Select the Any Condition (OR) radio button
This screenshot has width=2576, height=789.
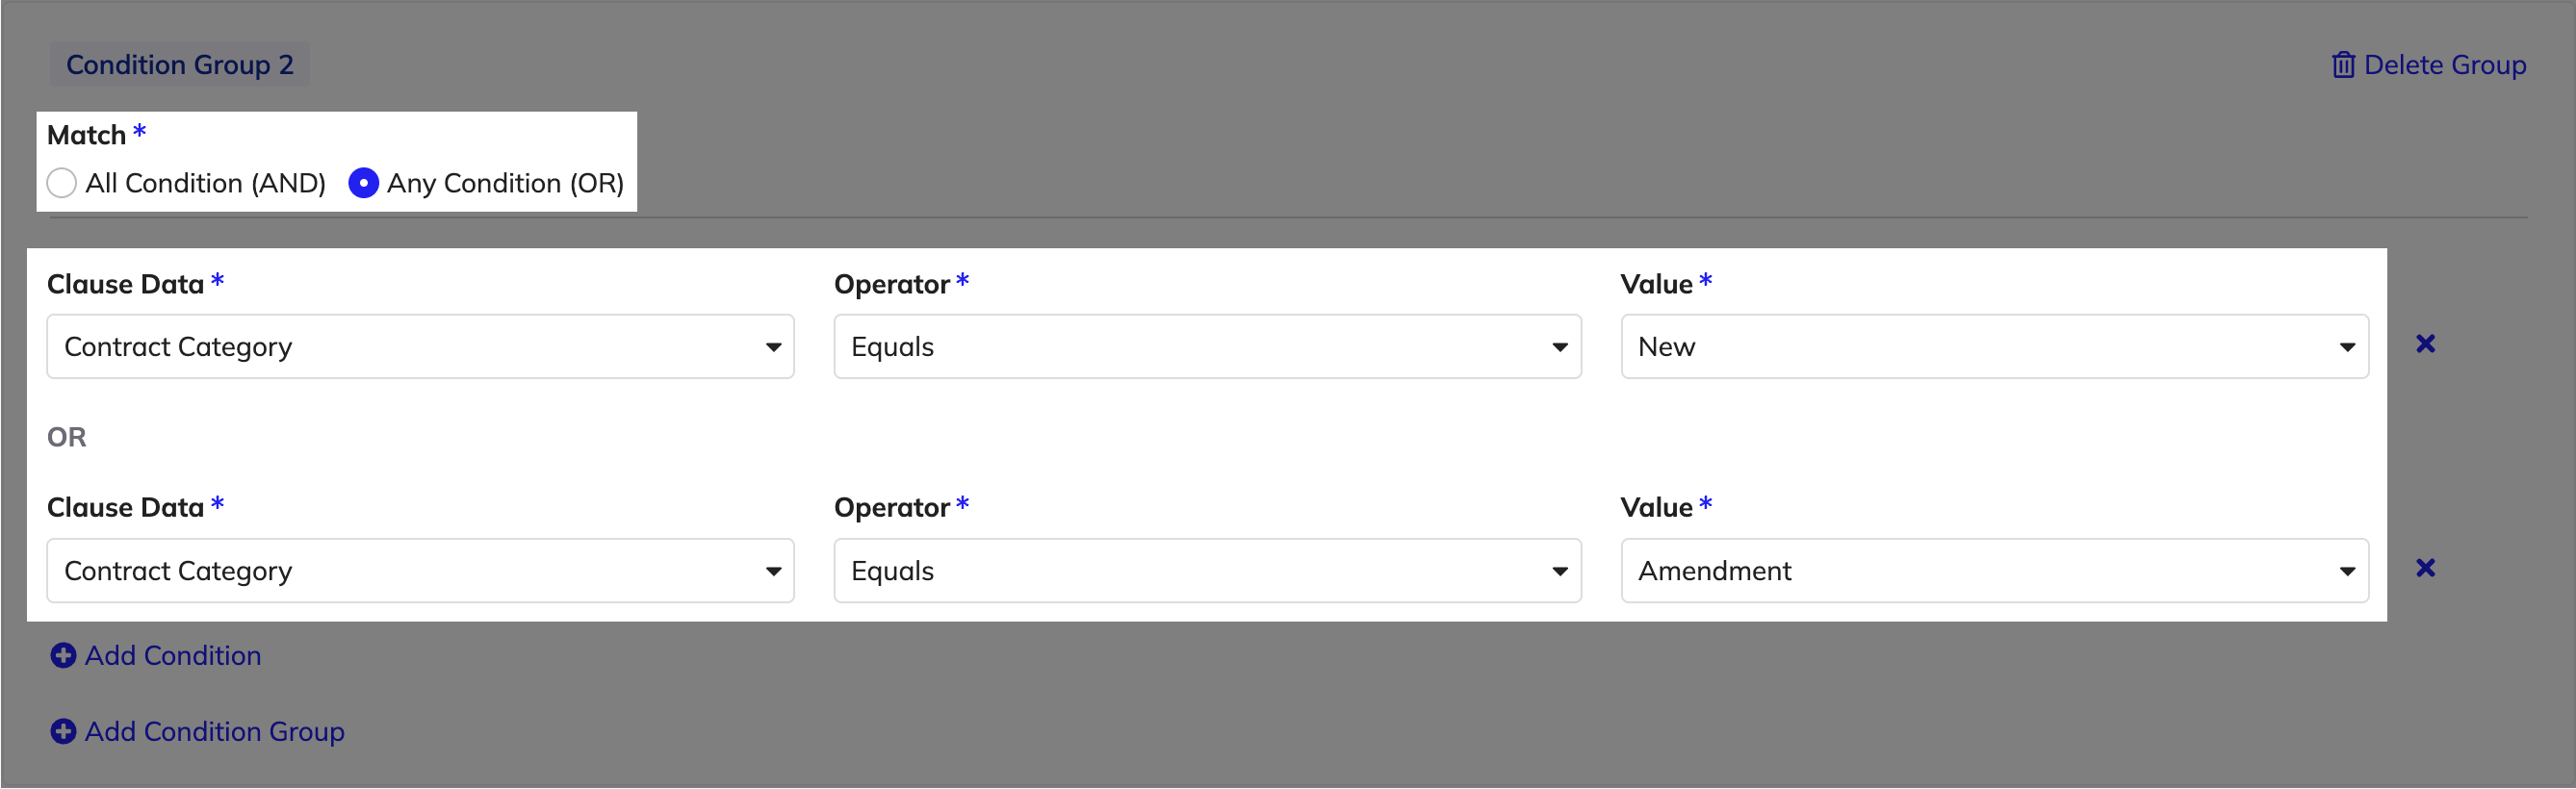[363, 183]
